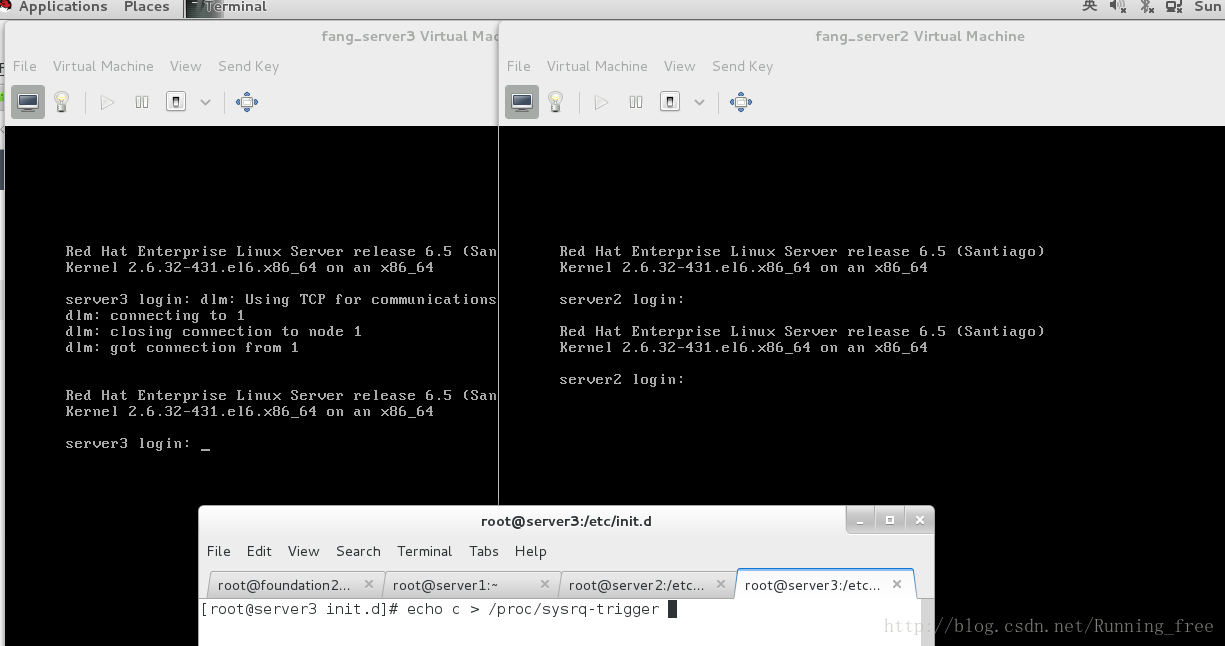The image size is (1225, 646).
Task: Click the Run (play) button in fang_server3
Action: 108,102
